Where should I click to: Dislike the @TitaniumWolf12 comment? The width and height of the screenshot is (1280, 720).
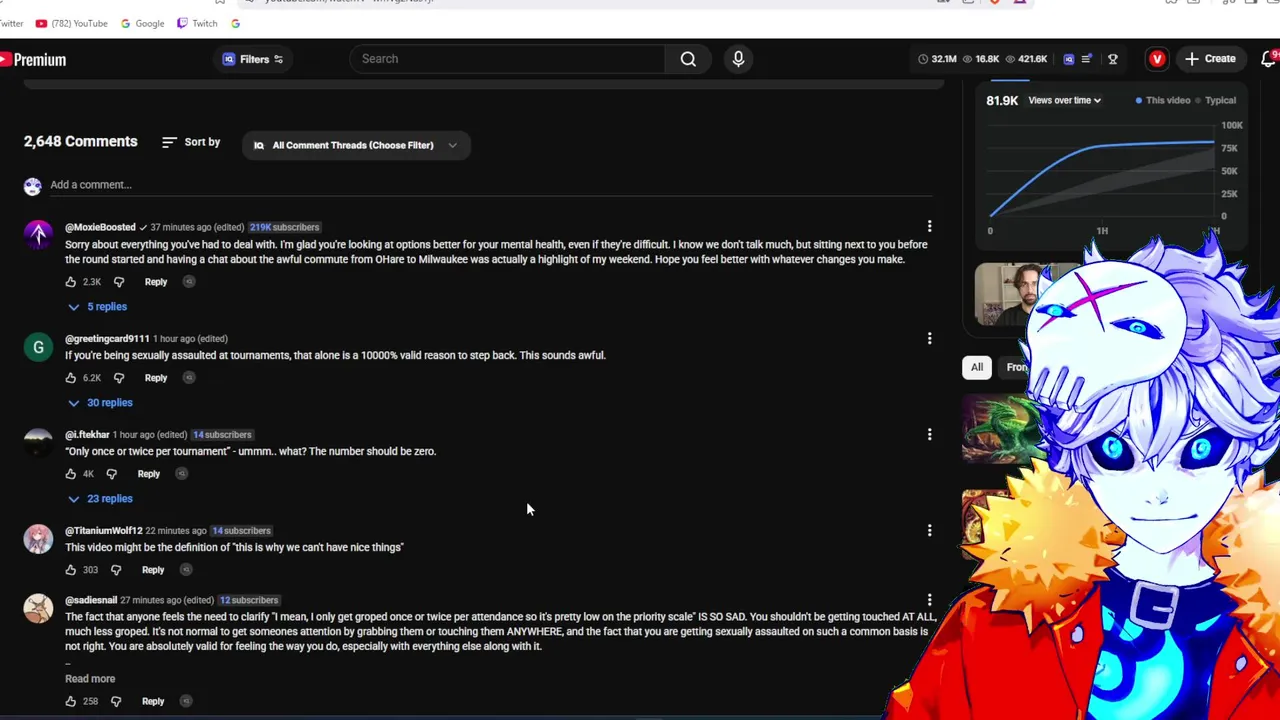[x=116, y=570]
